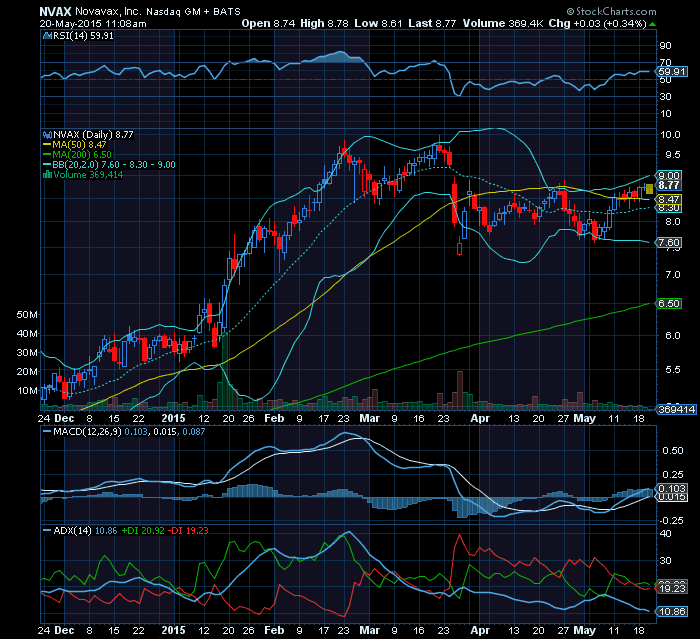Screen dimensions: 700x639
Task: Click the yellow MA(50) legend line swatch
Action: point(47,145)
